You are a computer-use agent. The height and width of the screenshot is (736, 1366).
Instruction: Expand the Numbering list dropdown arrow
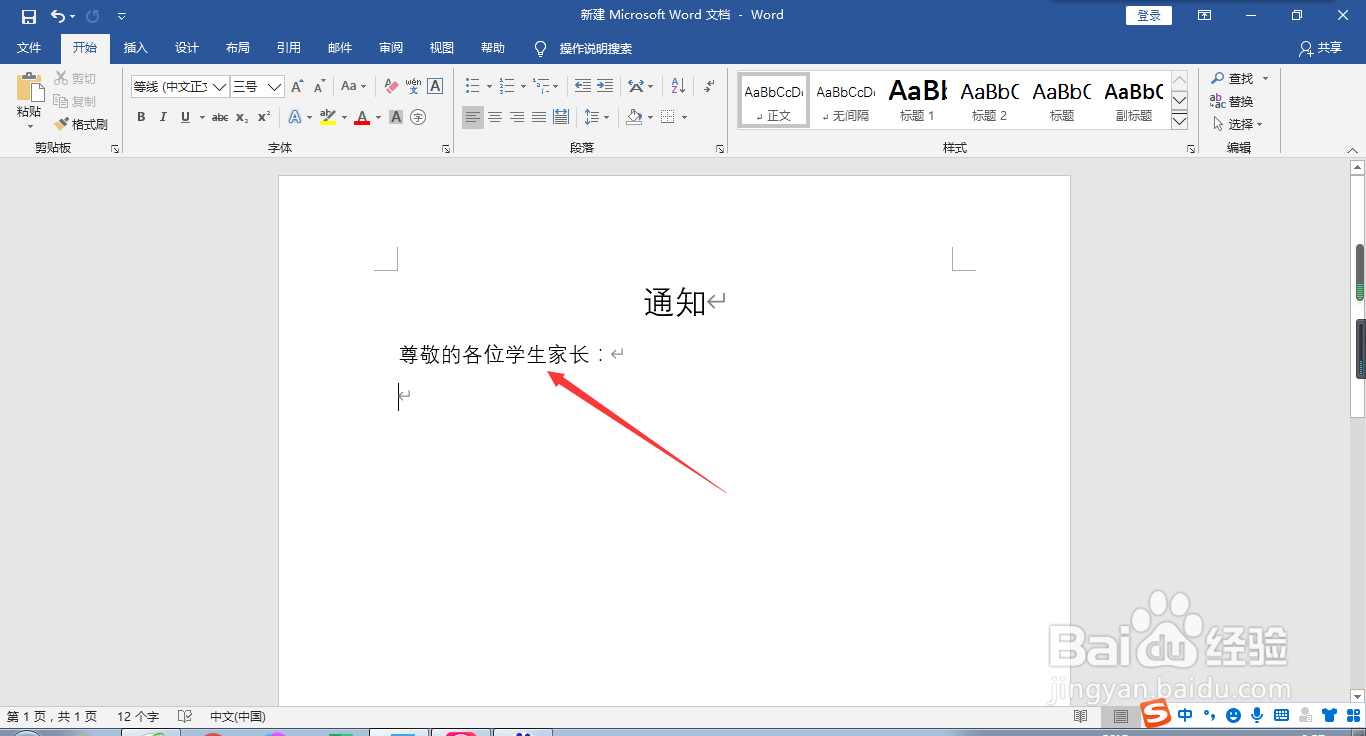(522, 87)
